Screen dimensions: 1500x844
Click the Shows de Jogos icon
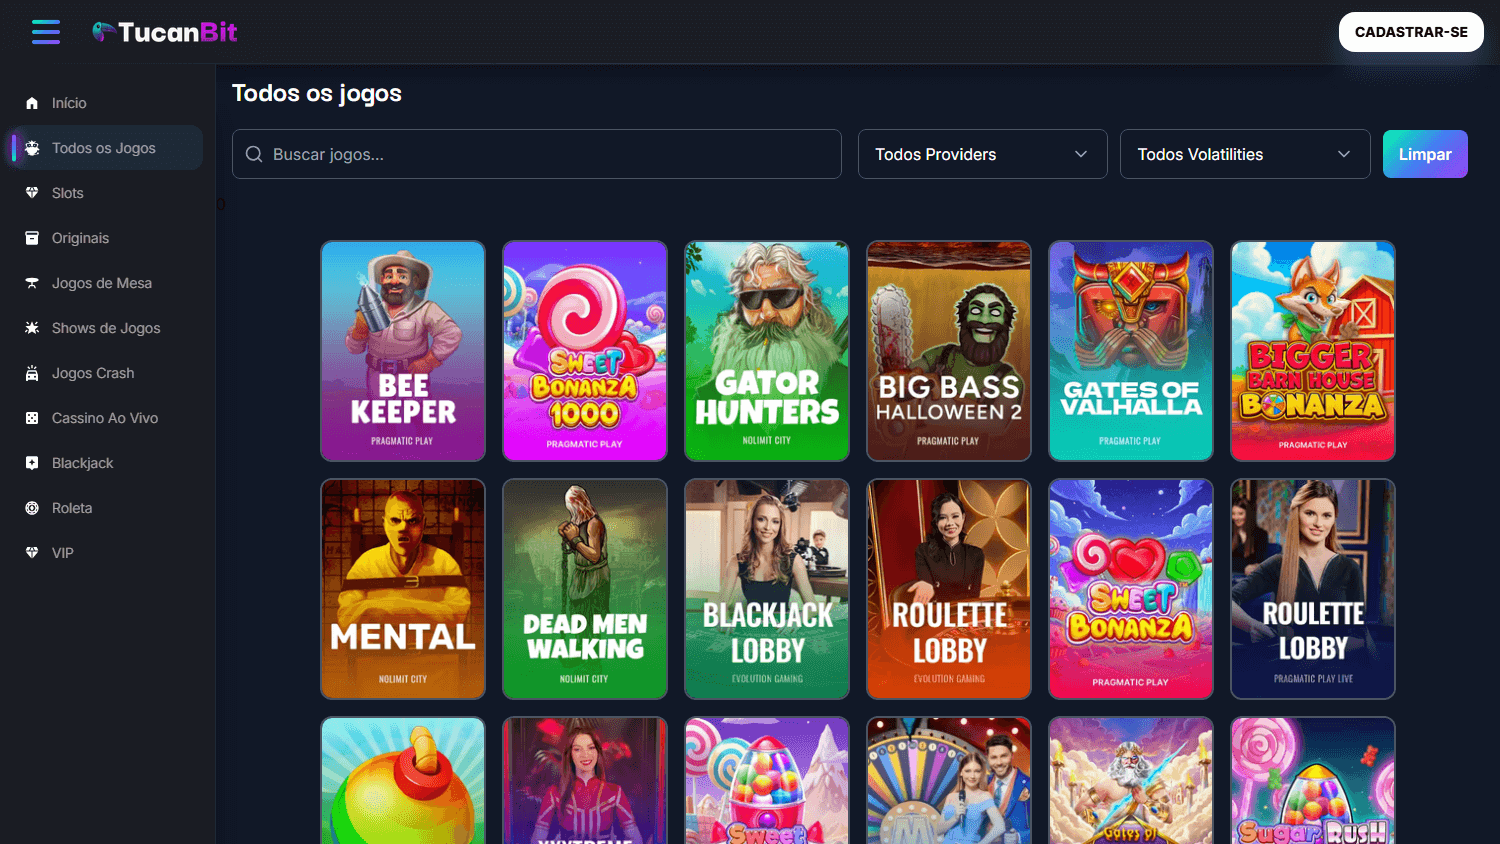pos(32,327)
